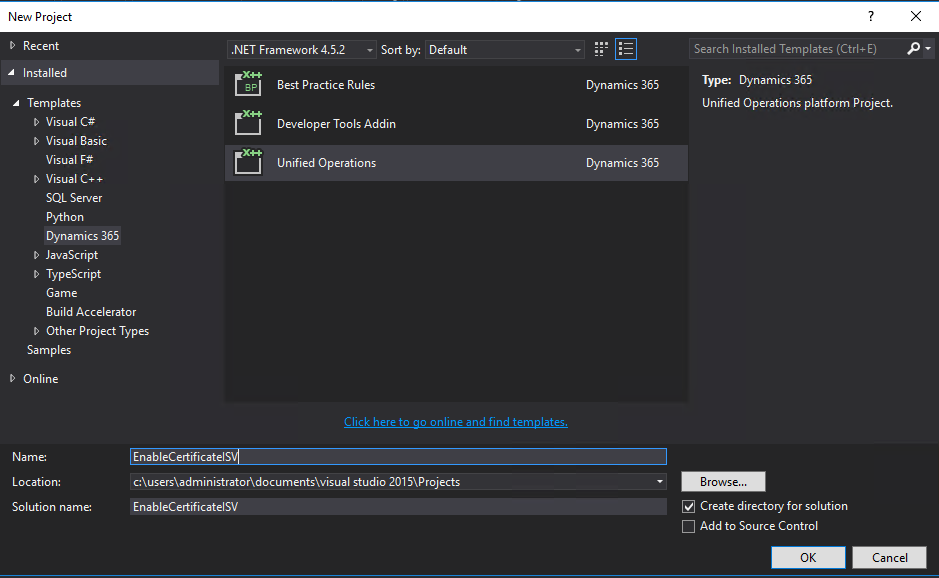The width and height of the screenshot is (939, 578).
Task: Expand the Visual C# tree node
Action: [x=37, y=122]
